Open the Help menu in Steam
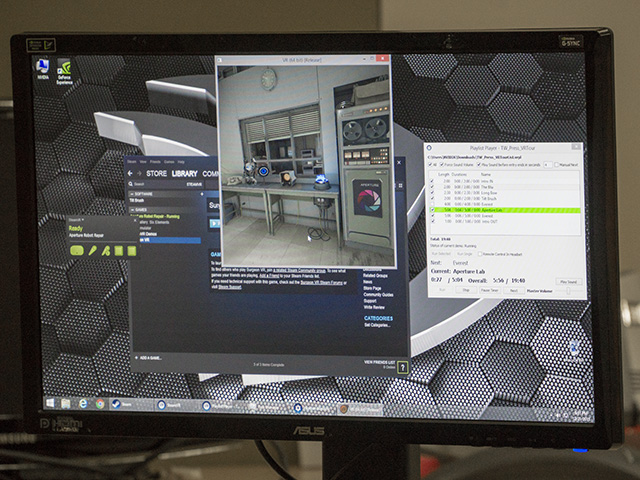Screen dimensions: 640x480 (181, 162)
